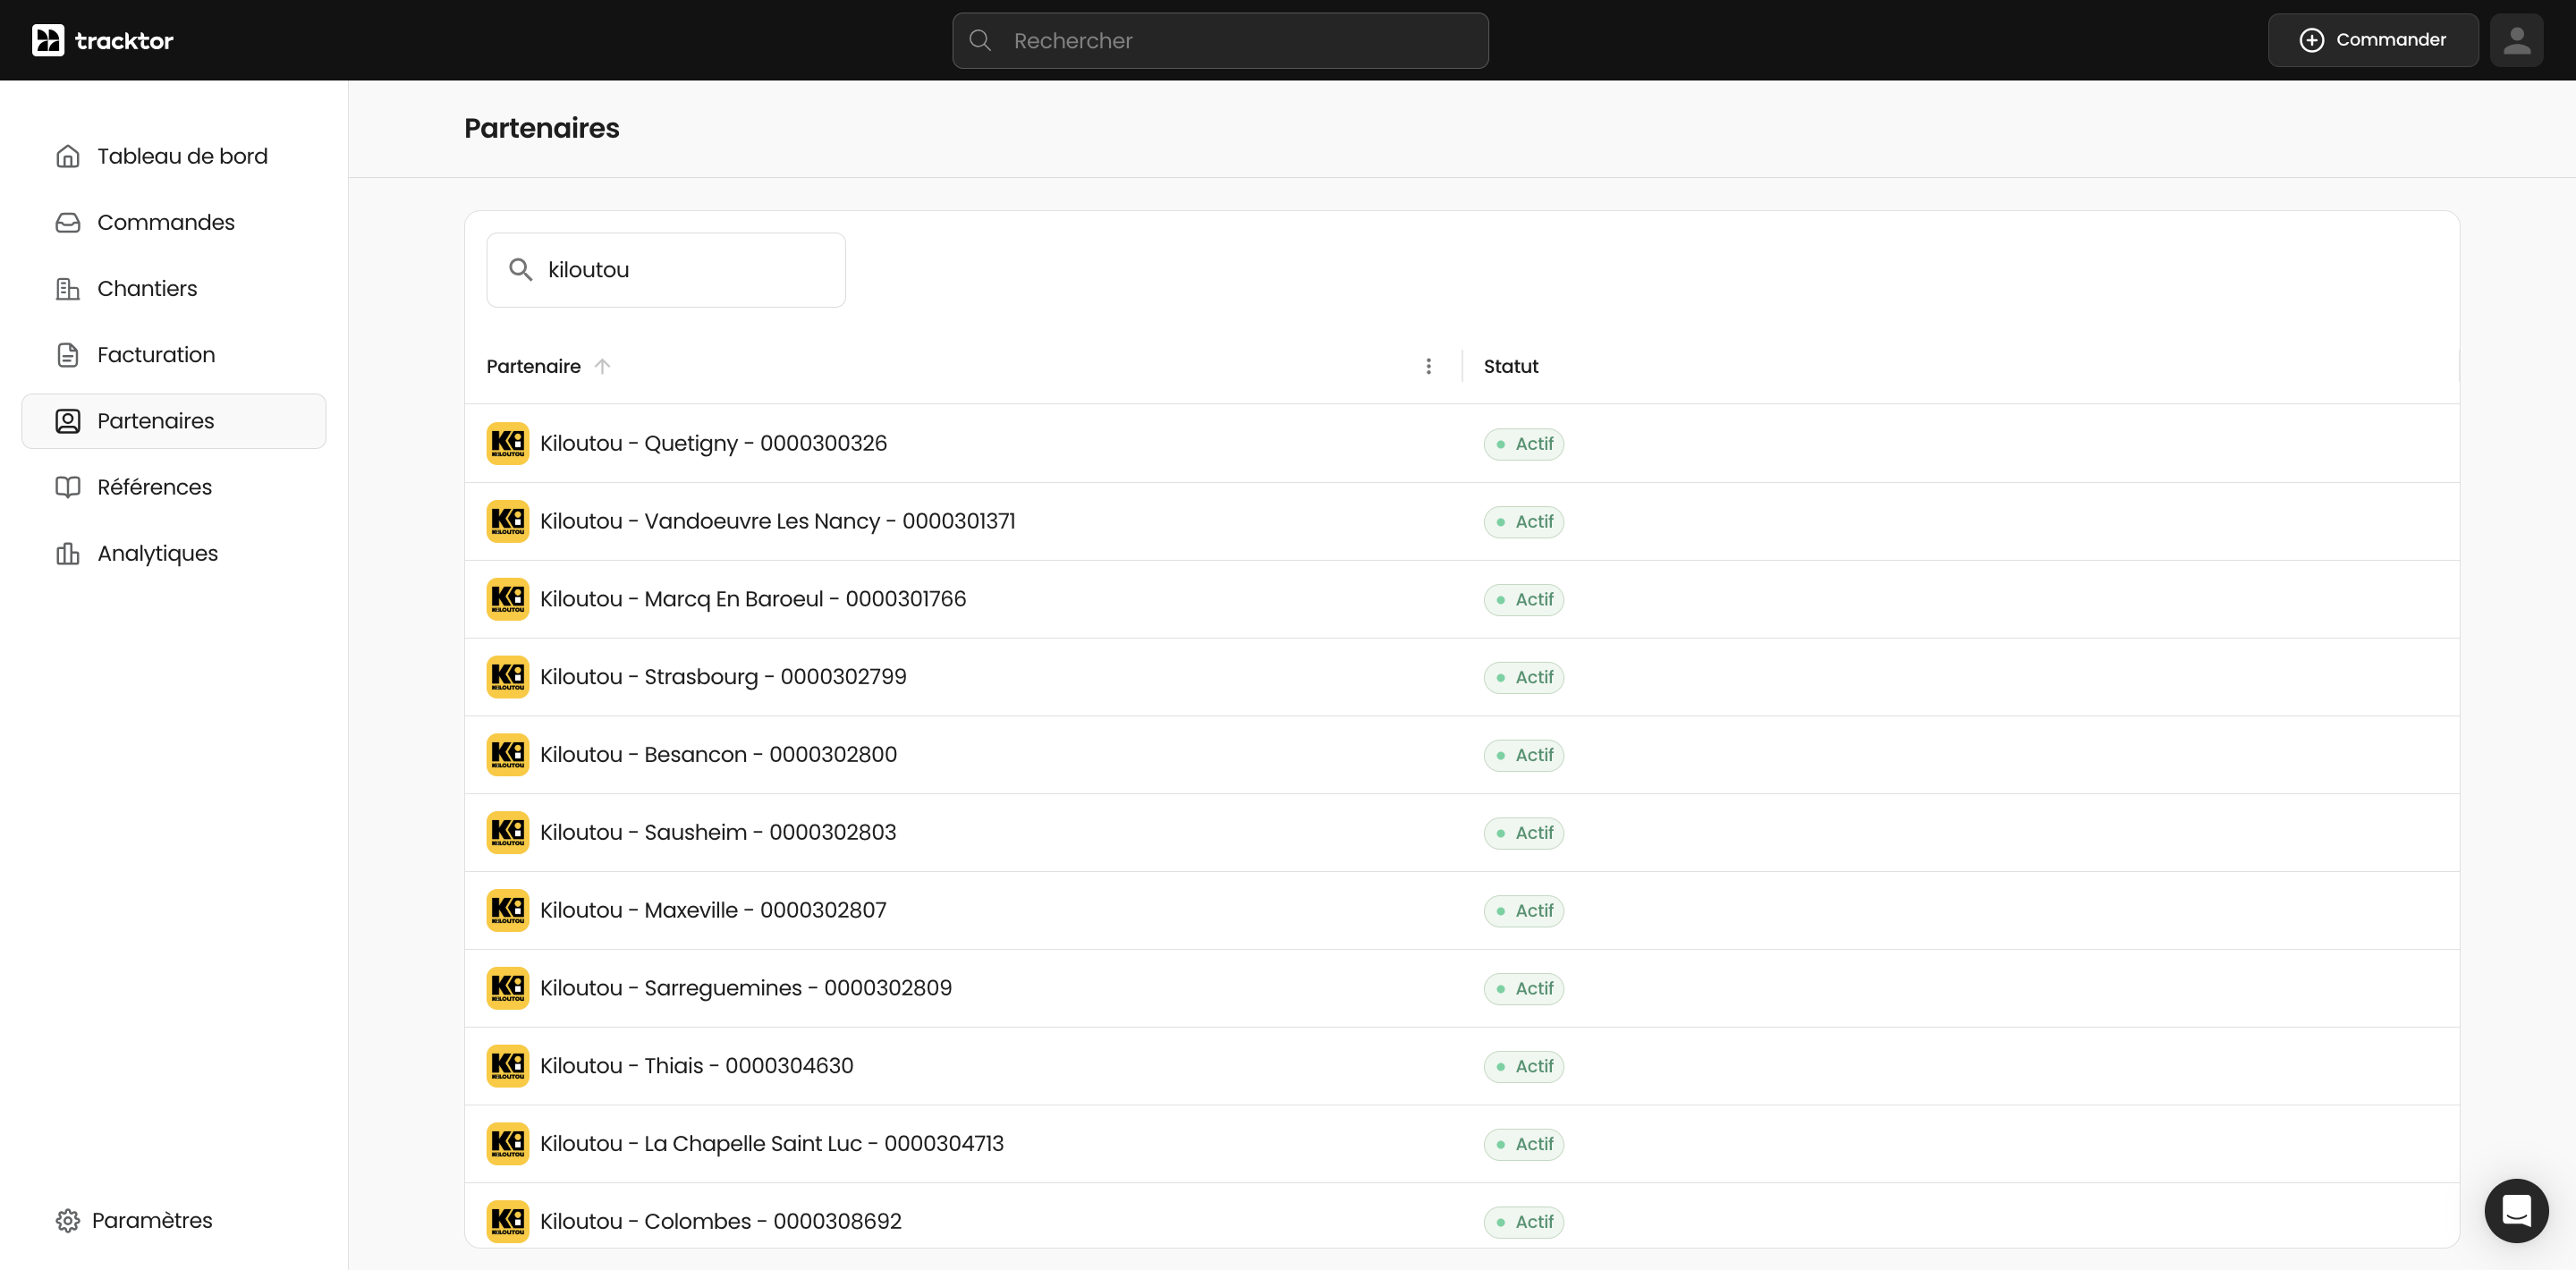Click the partner search magnifier icon

click(520, 269)
